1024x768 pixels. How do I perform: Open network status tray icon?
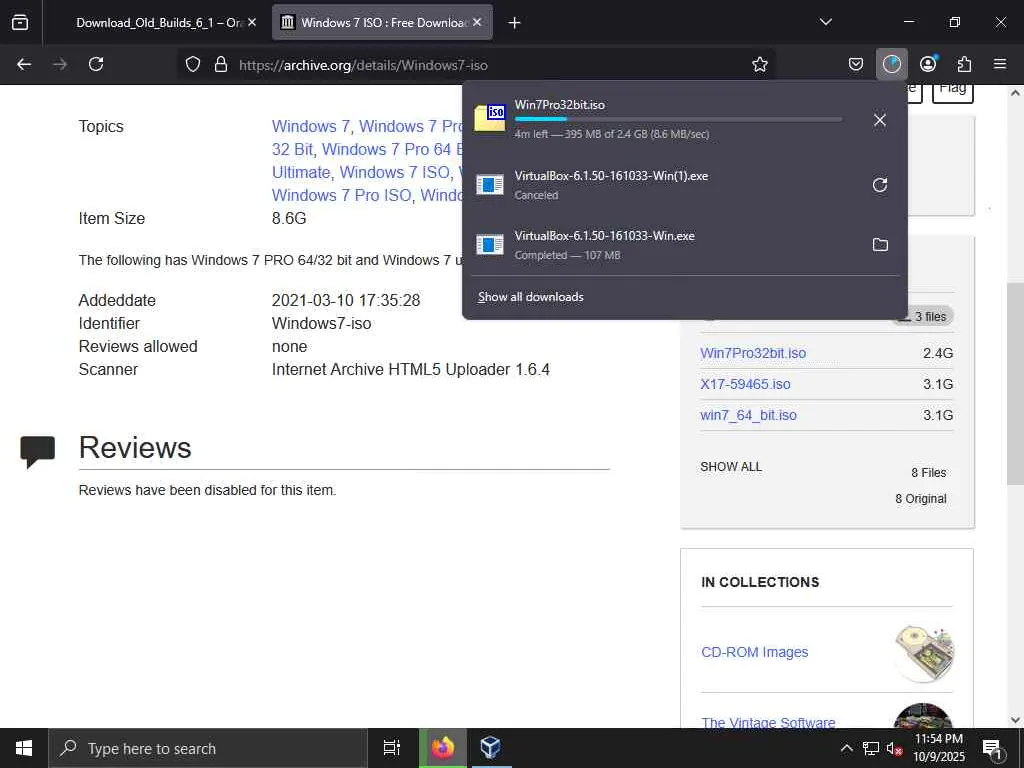(870, 748)
